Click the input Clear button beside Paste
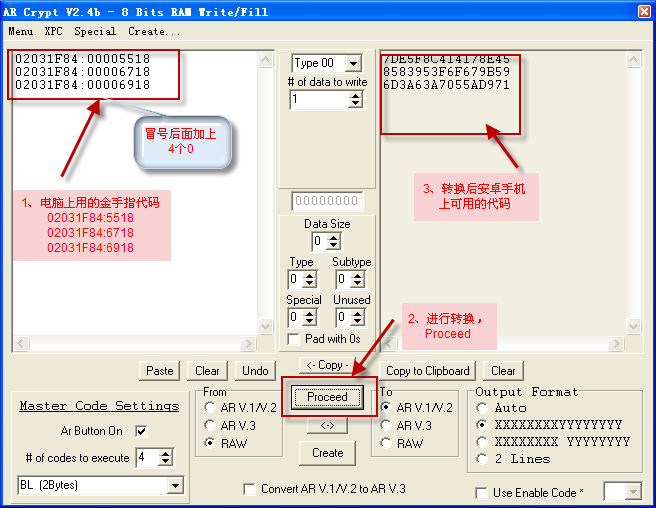Screen dimensions: 656x508 207,371
